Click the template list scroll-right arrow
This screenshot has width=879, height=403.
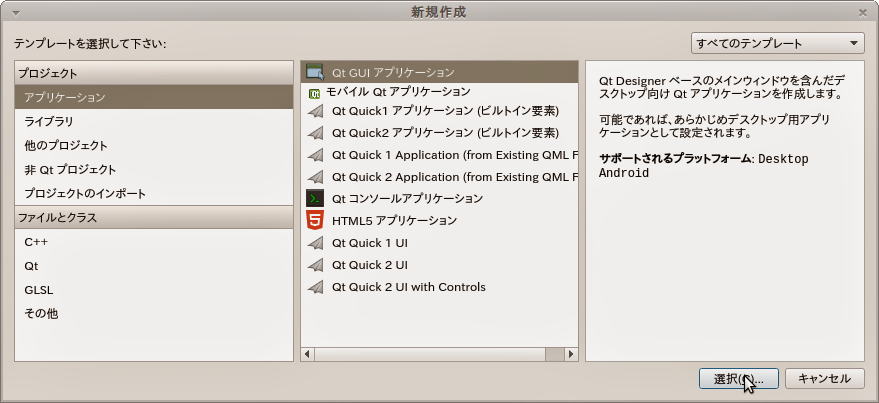coord(571,354)
